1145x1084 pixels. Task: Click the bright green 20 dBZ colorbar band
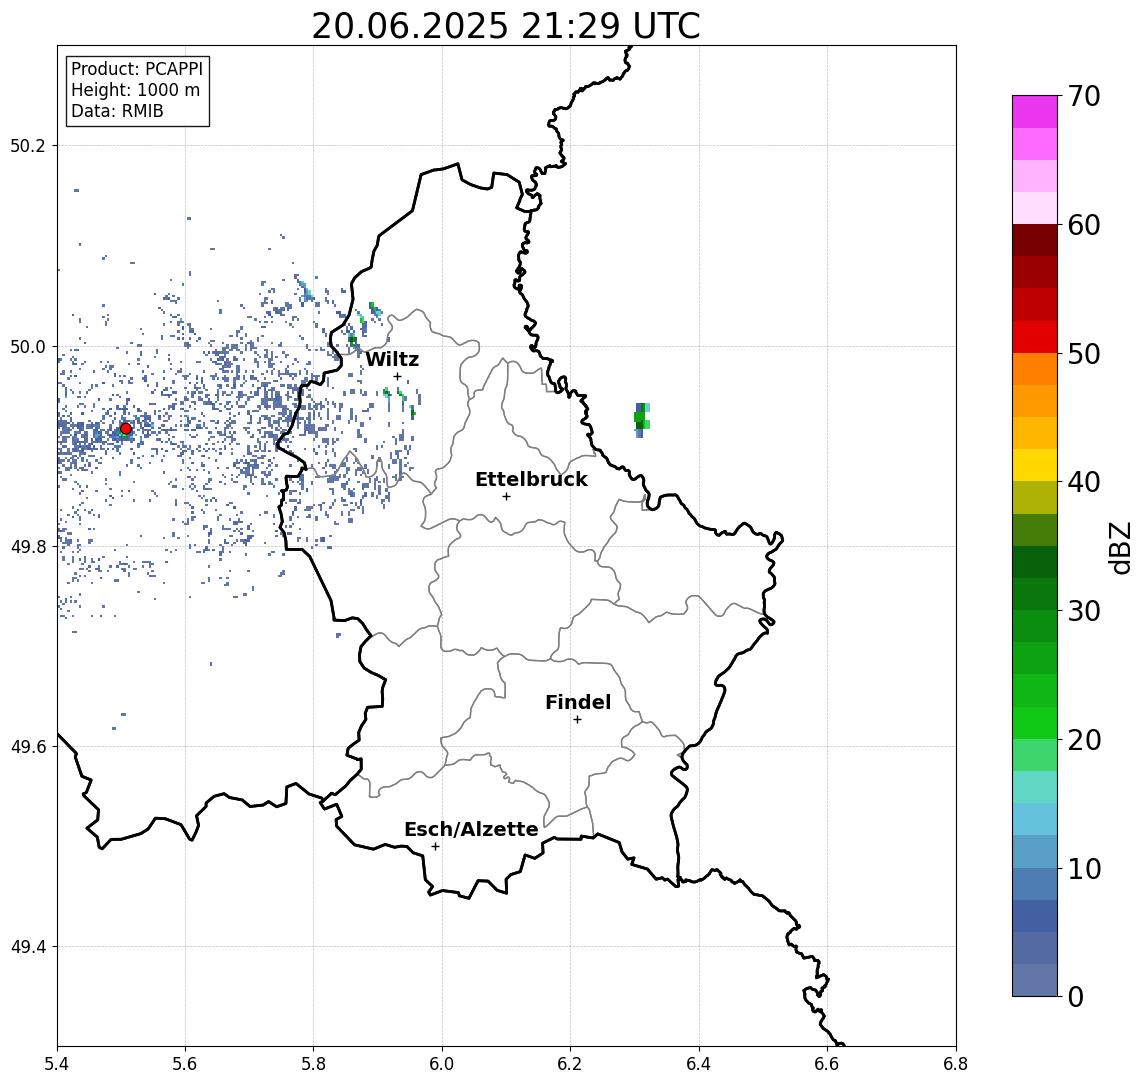[1035, 723]
